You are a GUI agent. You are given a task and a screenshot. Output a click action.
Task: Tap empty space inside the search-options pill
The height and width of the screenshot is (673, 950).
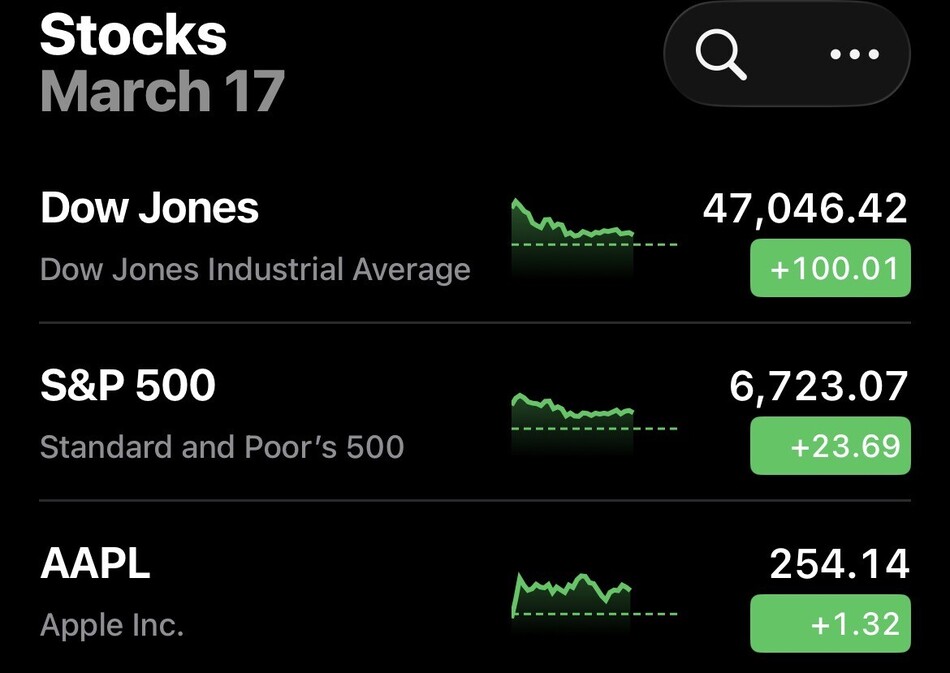(x=788, y=55)
